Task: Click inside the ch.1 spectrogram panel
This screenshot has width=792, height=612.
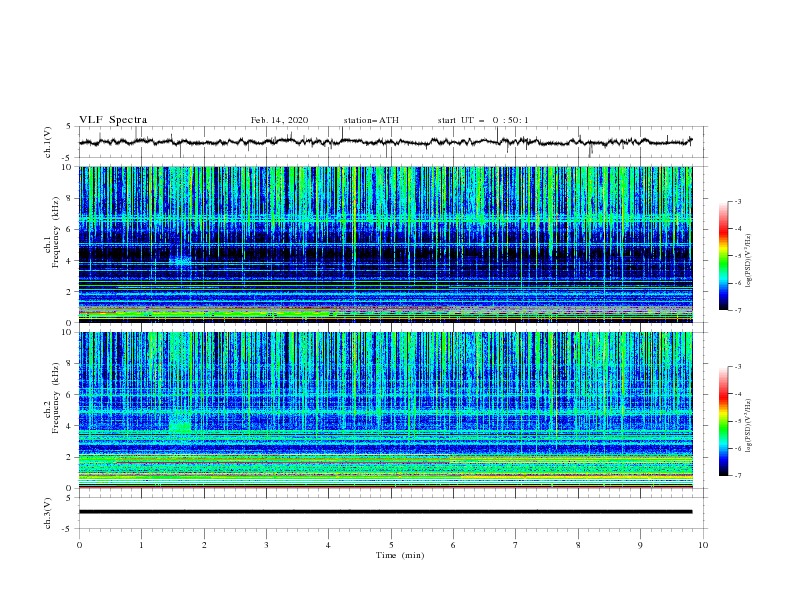Action: coord(385,244)
